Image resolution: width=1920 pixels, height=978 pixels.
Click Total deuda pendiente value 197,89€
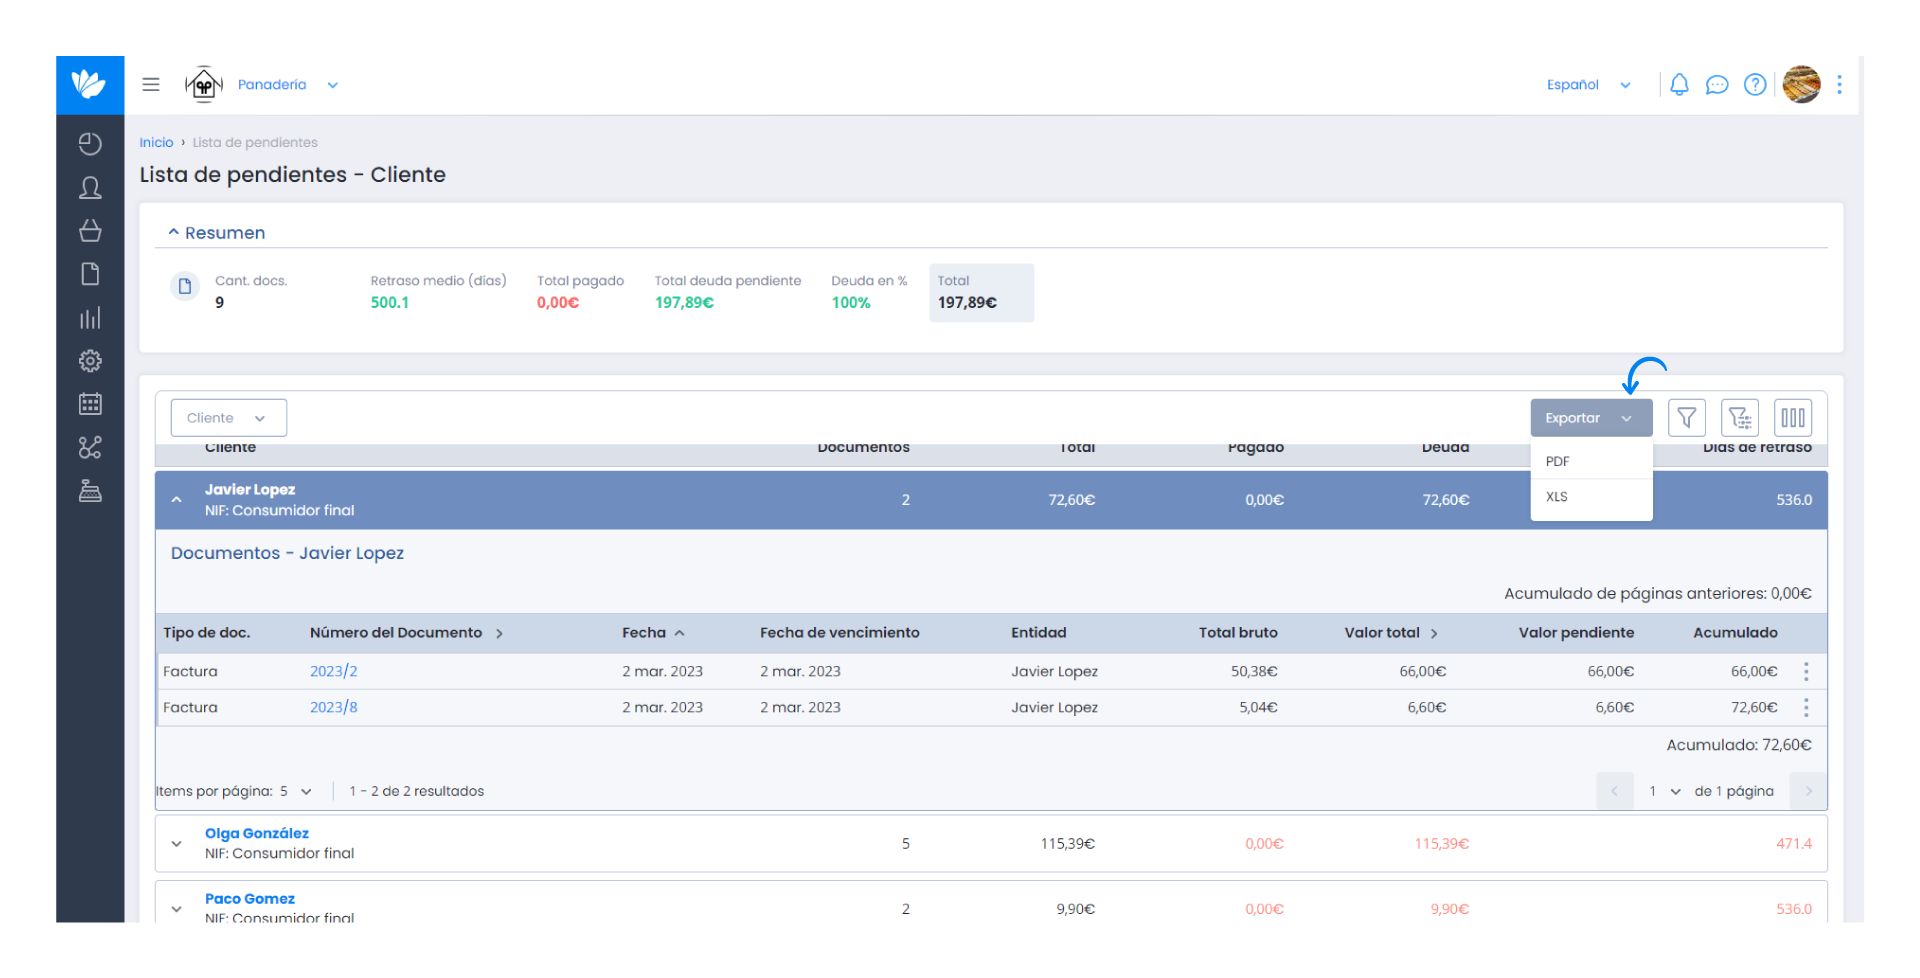[x=684, y=303]
